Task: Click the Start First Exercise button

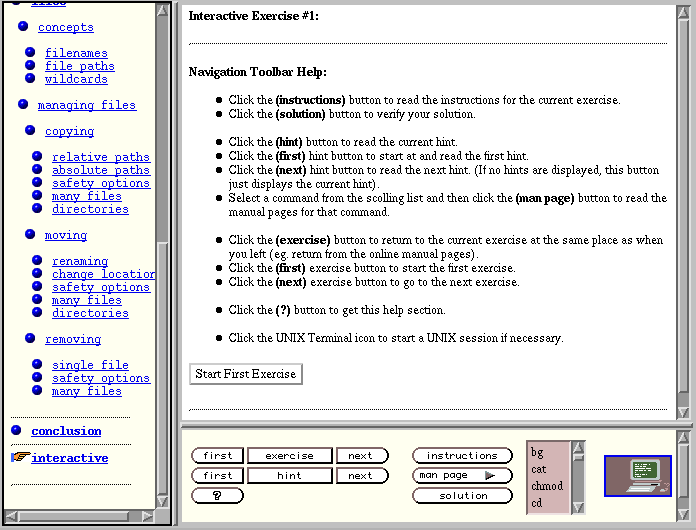Action: point(245,374)
